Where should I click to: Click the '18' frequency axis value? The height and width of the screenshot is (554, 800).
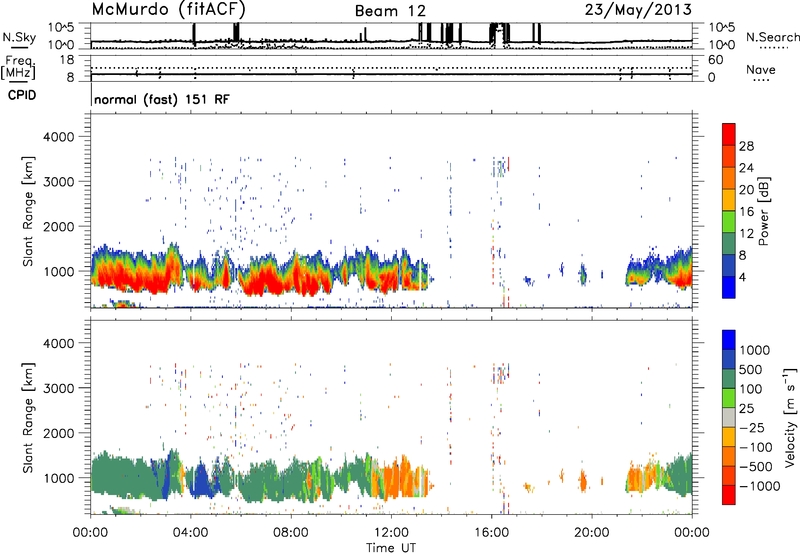tap(67, 60)
